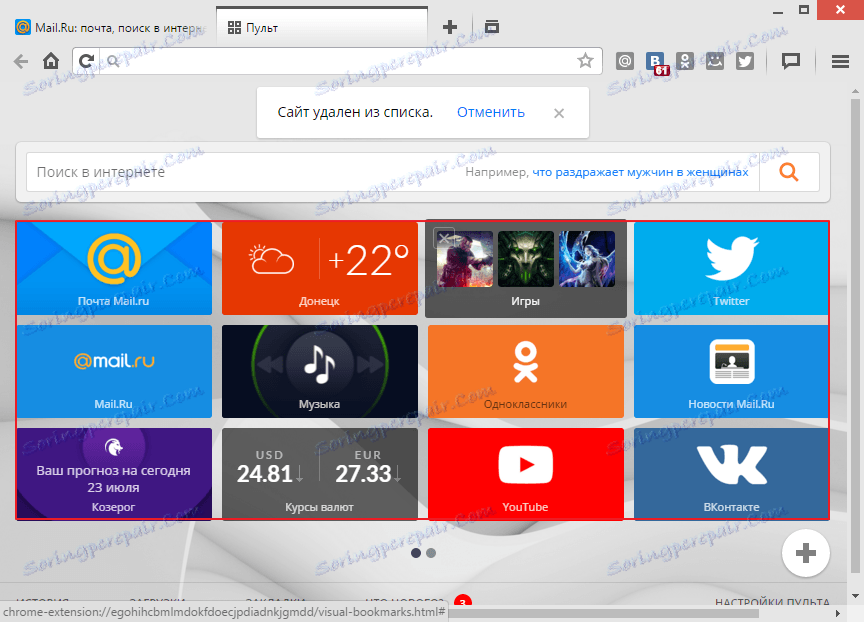Switch to the Mail.Ru browser tab
Screen dimensions: 864x622
[109, 27]
